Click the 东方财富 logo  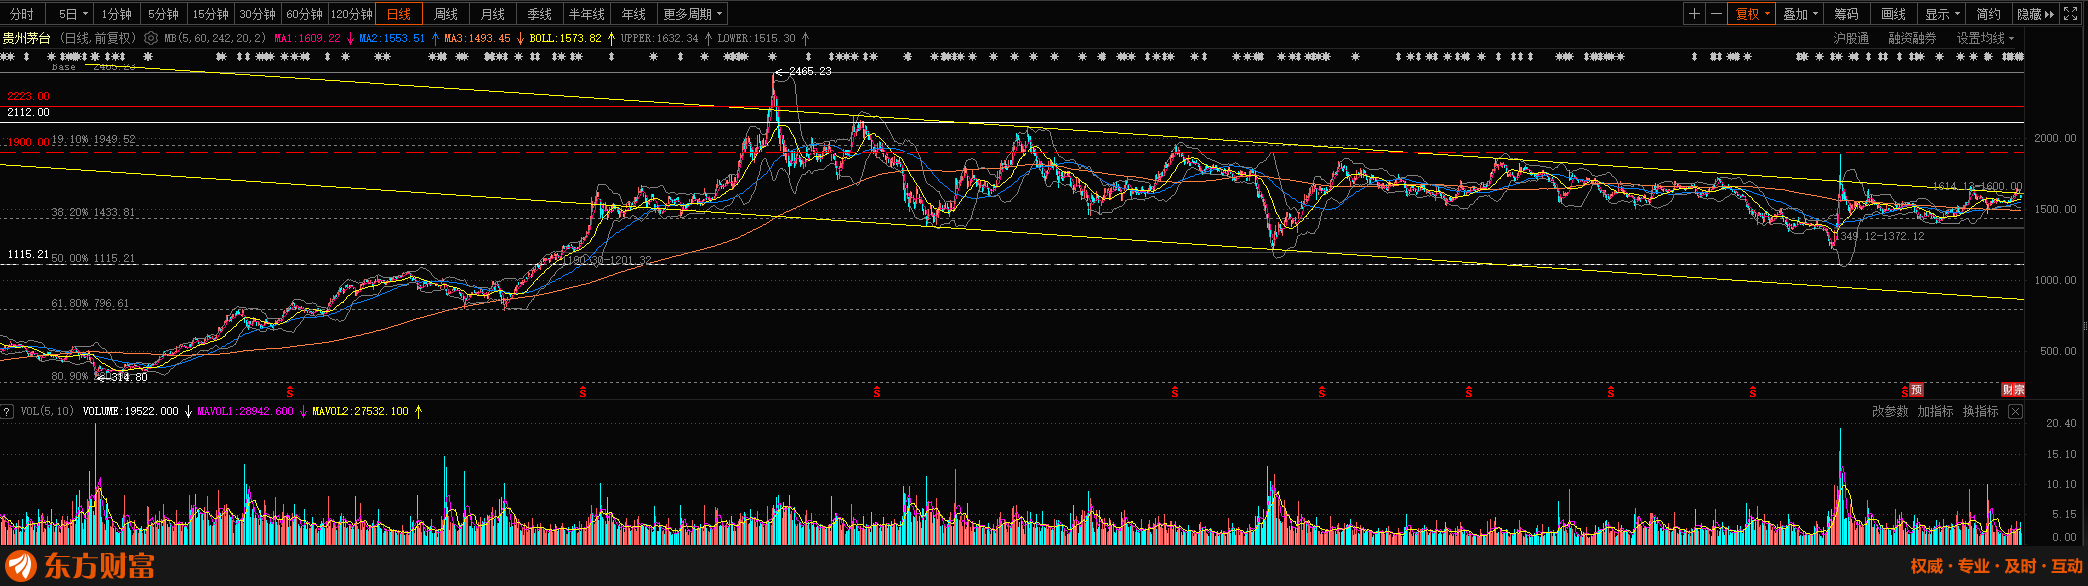coord(80,566)
